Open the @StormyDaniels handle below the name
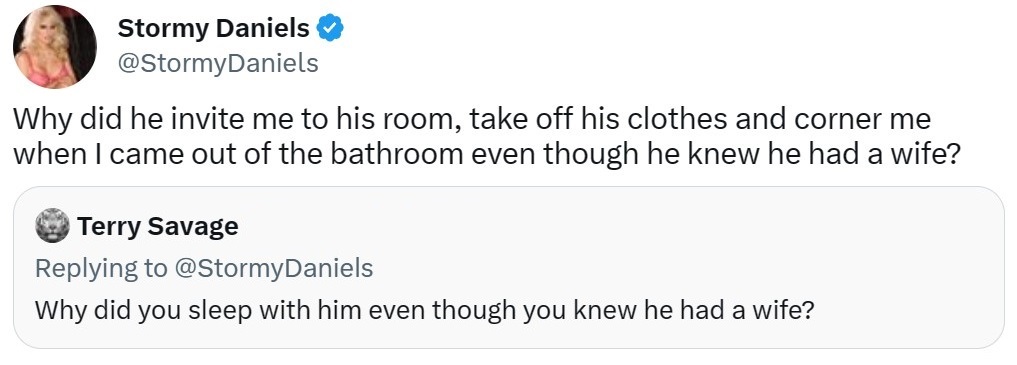This screenshot has width=1017, height=365. pos(218,63)
